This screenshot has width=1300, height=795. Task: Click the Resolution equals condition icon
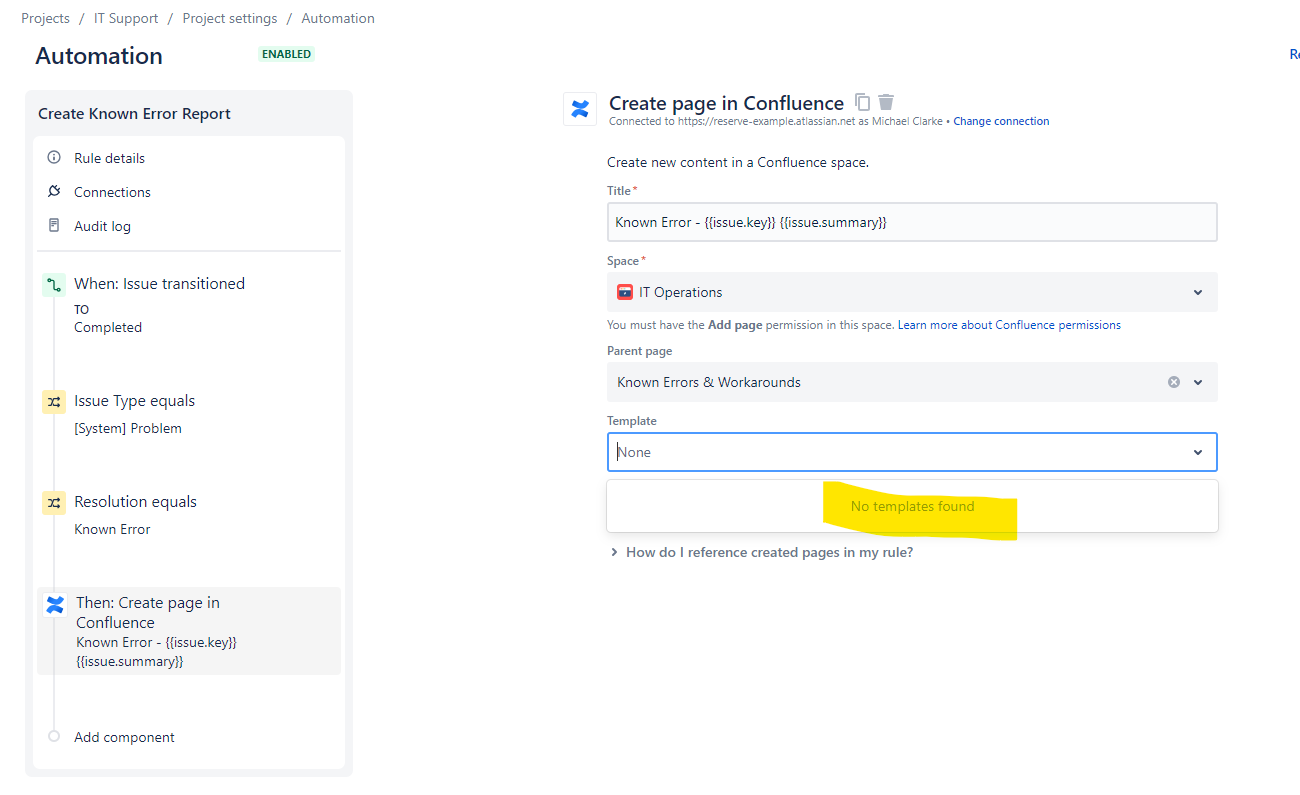coord(54,503)
